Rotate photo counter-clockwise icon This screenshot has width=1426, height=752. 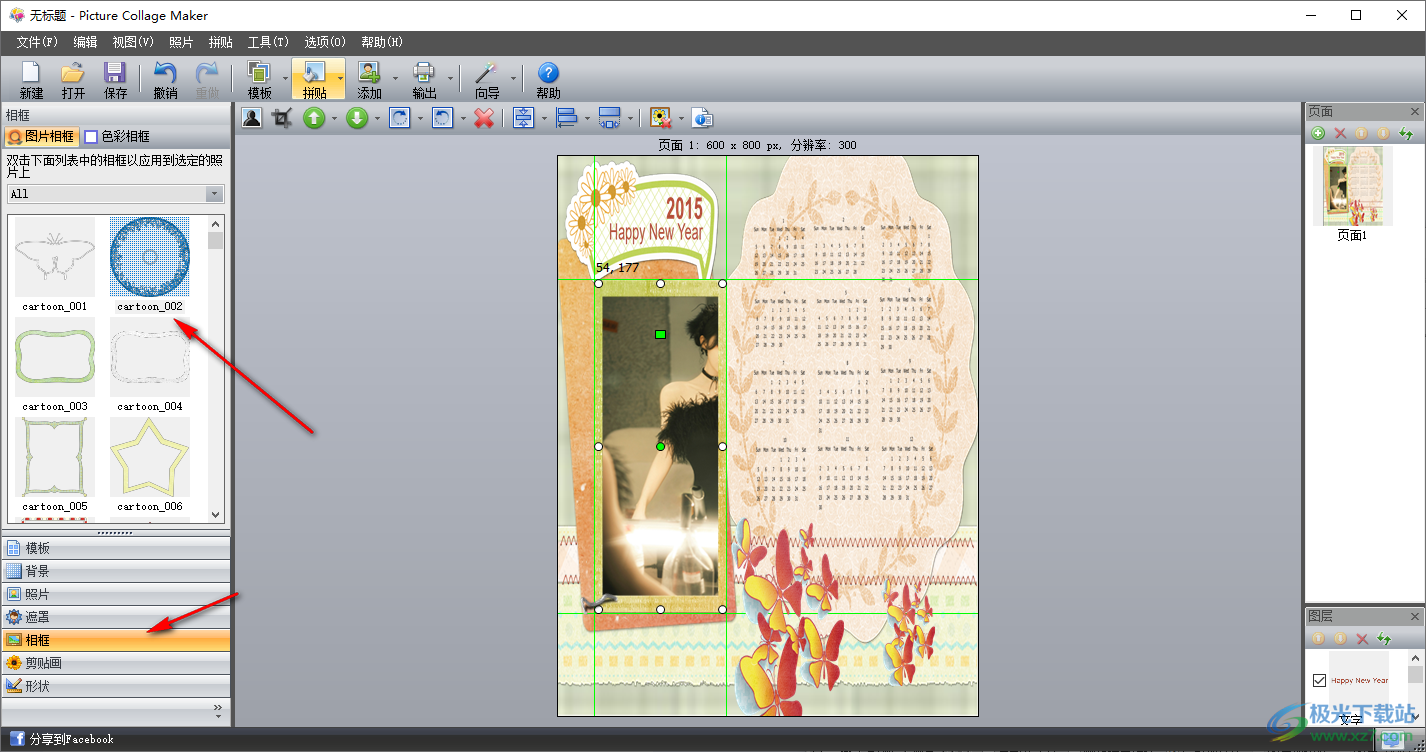[442, 118]
